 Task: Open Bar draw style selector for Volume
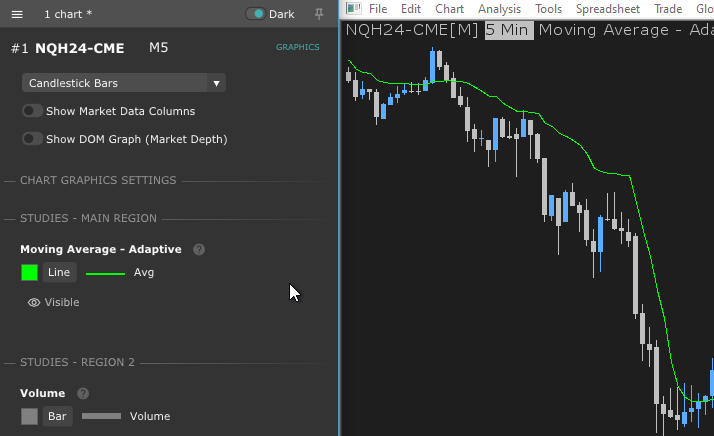tap(58, 416)
